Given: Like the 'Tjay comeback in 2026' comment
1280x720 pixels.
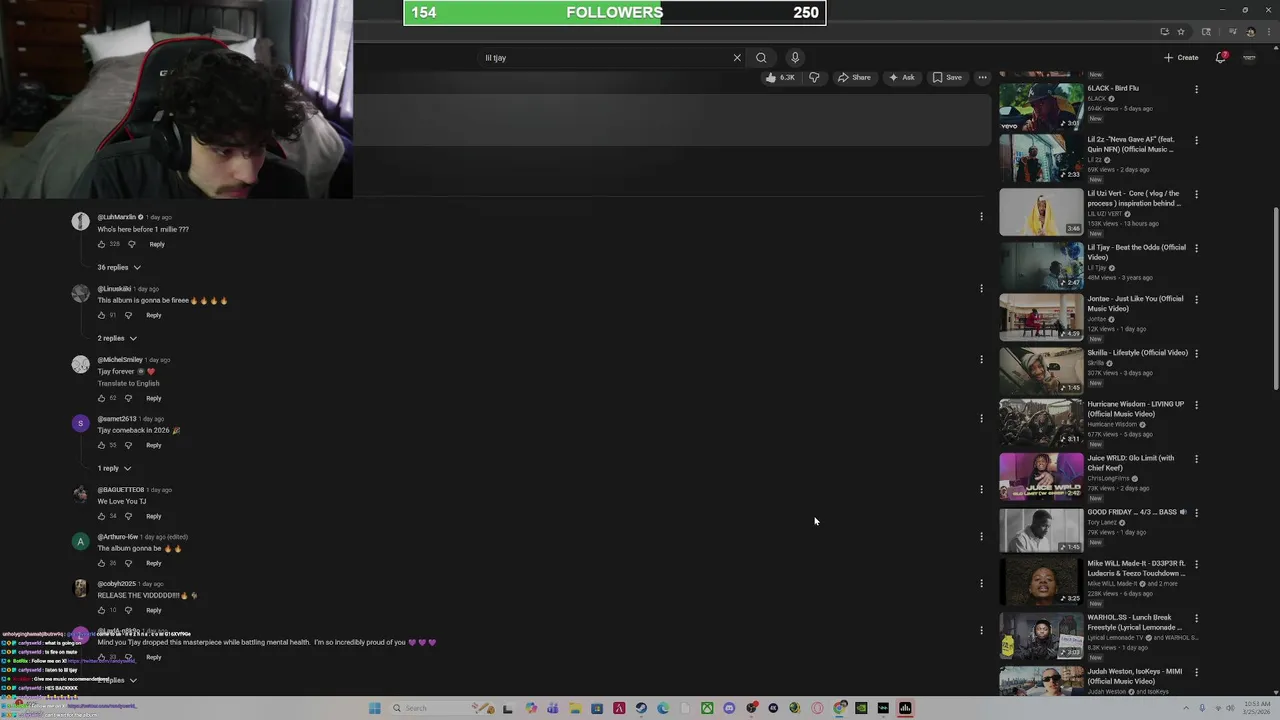Looking at the screenshot, I should (101, 445).
